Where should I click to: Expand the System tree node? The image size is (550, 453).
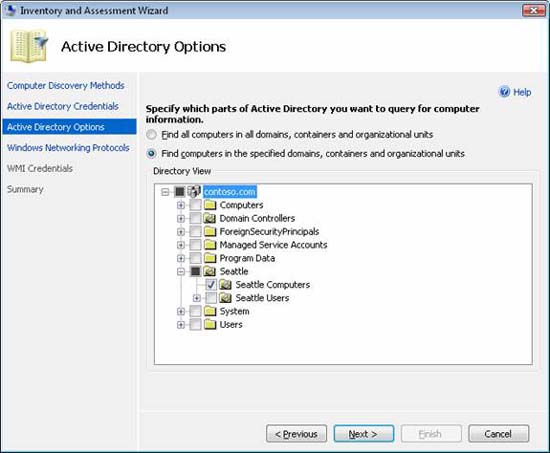[181, 311]
